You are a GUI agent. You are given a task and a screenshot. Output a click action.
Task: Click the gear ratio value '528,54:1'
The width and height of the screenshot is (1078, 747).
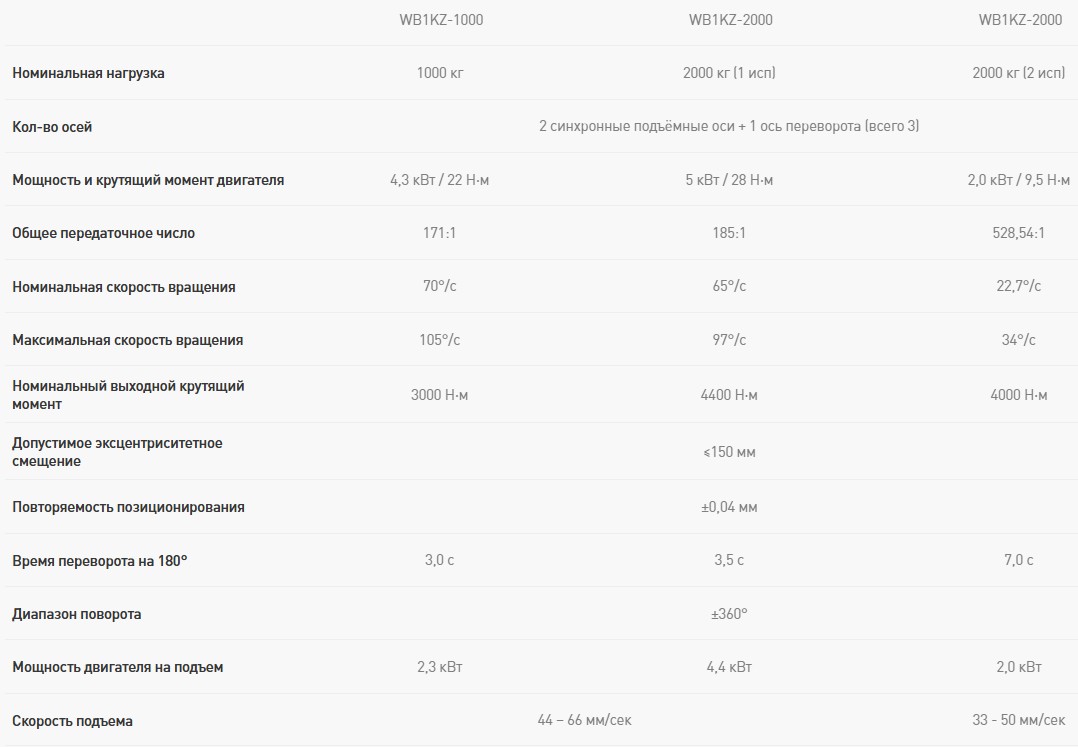[x=1018, y=233]
